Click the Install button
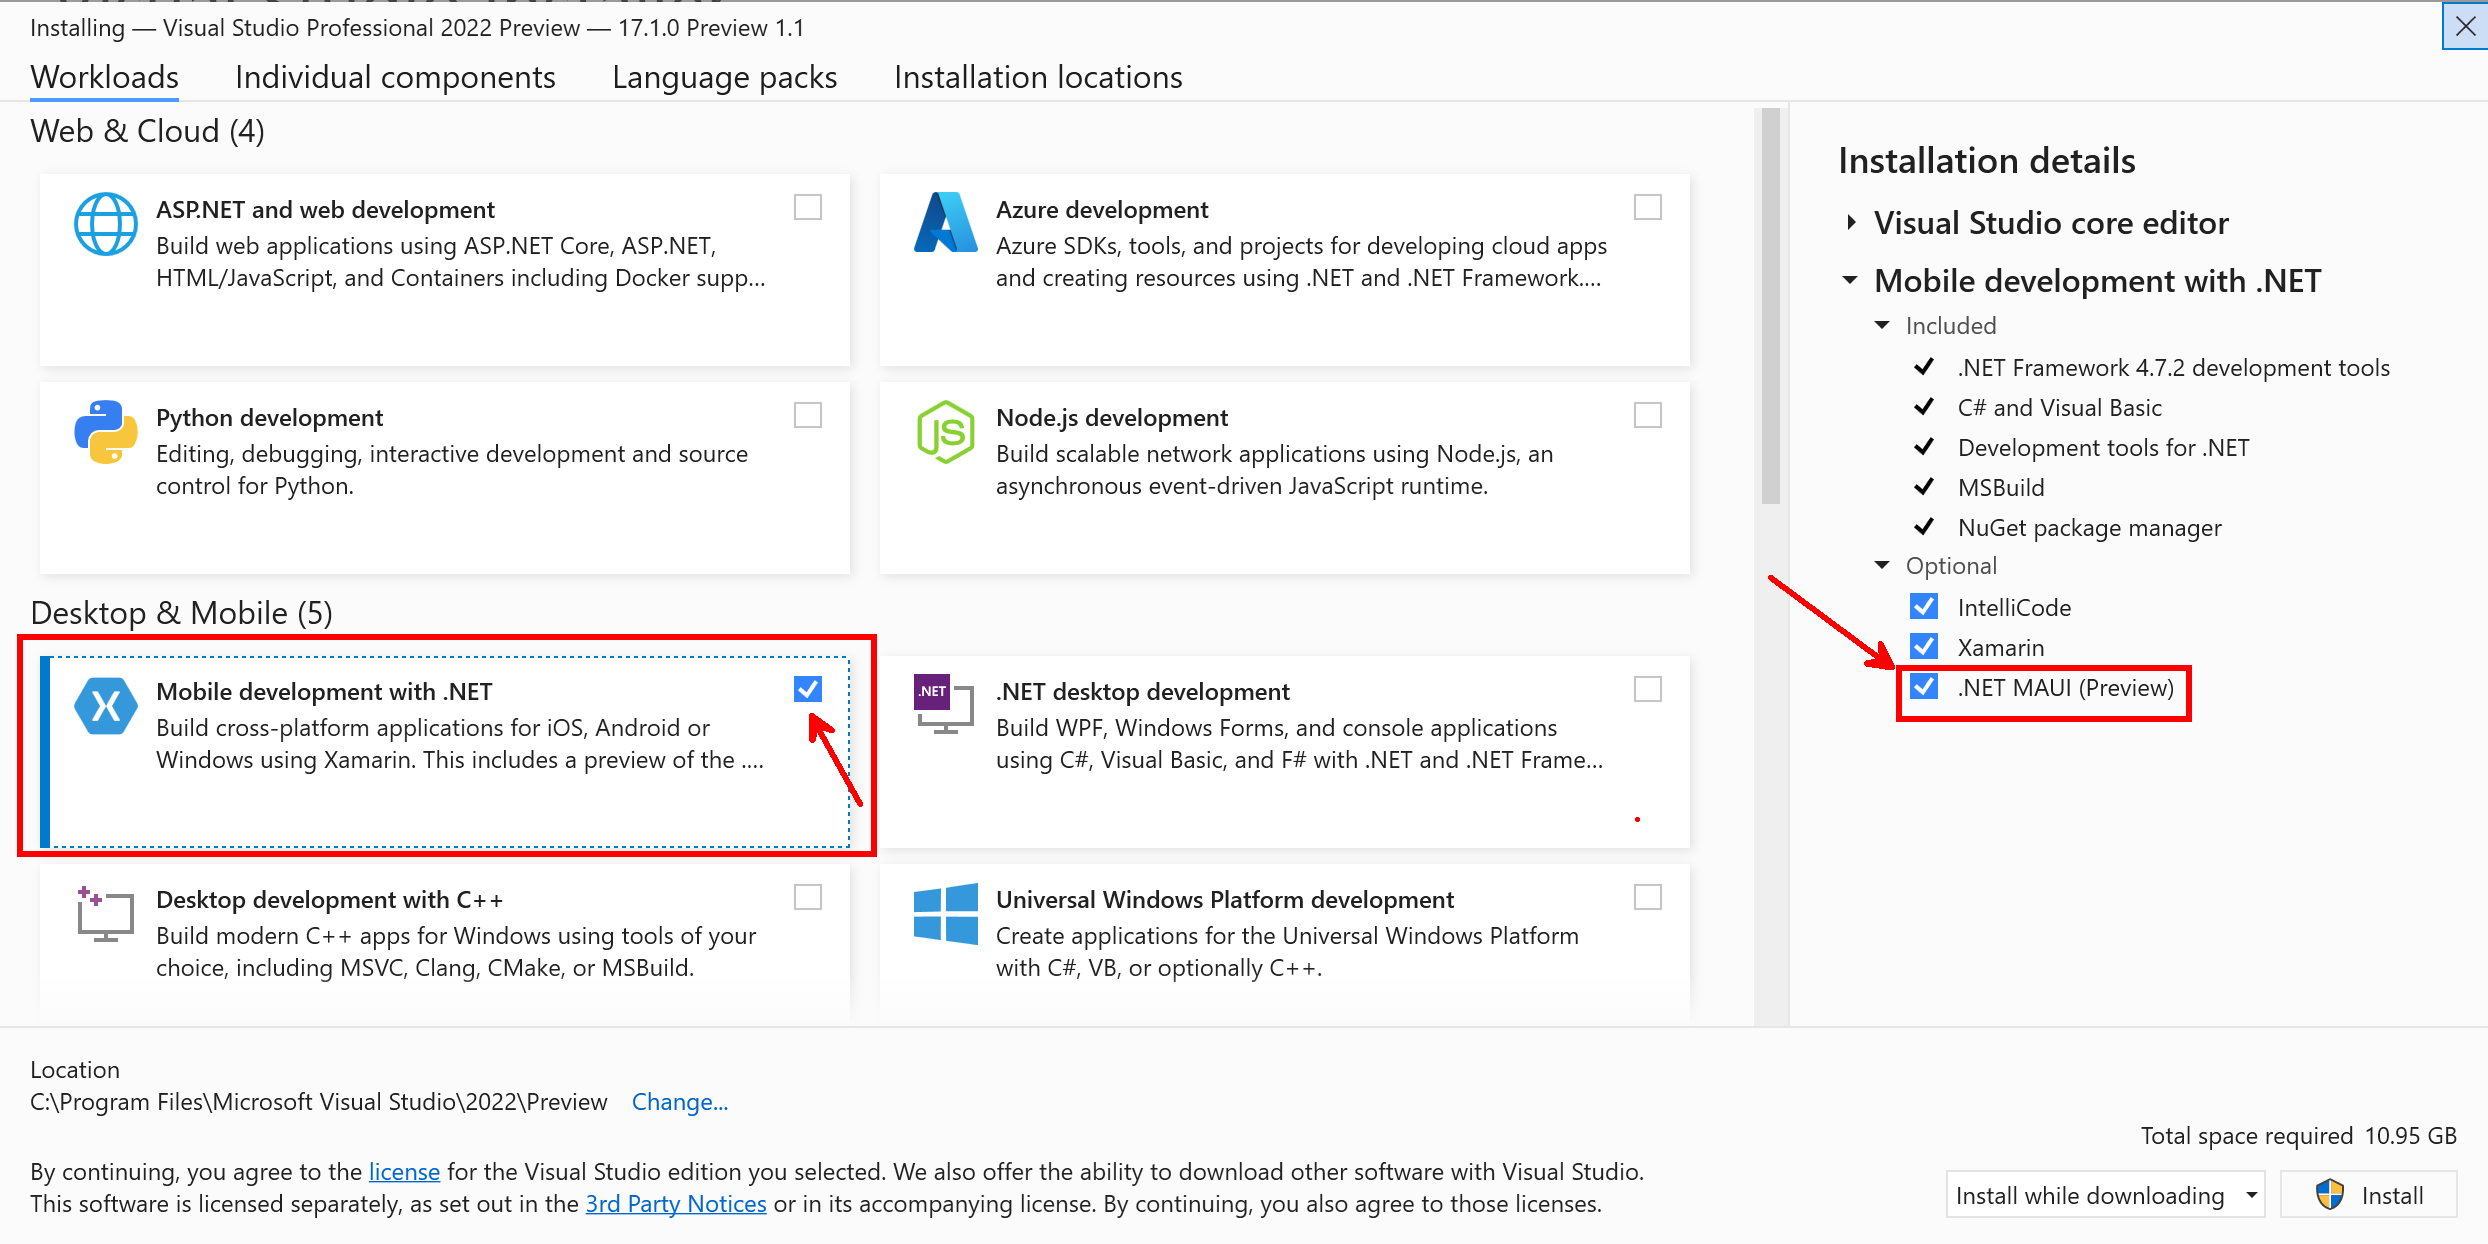Image resolution: width=2488 pixels, height=1244 pixels. coord(2369,1195)
